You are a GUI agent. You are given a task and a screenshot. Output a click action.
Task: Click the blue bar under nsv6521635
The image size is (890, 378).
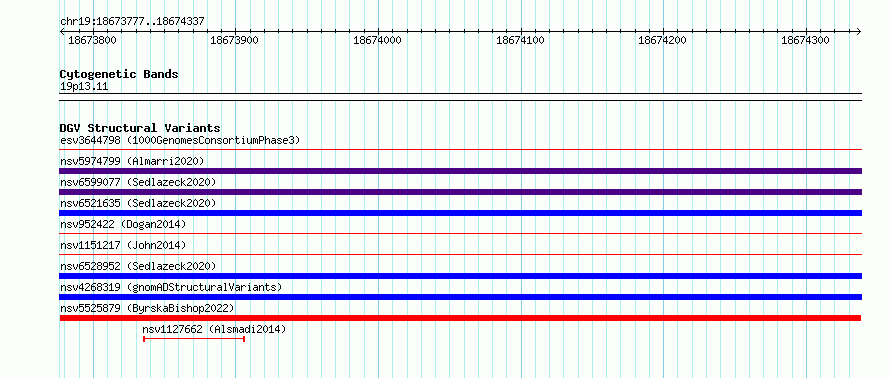pos(460,213)
